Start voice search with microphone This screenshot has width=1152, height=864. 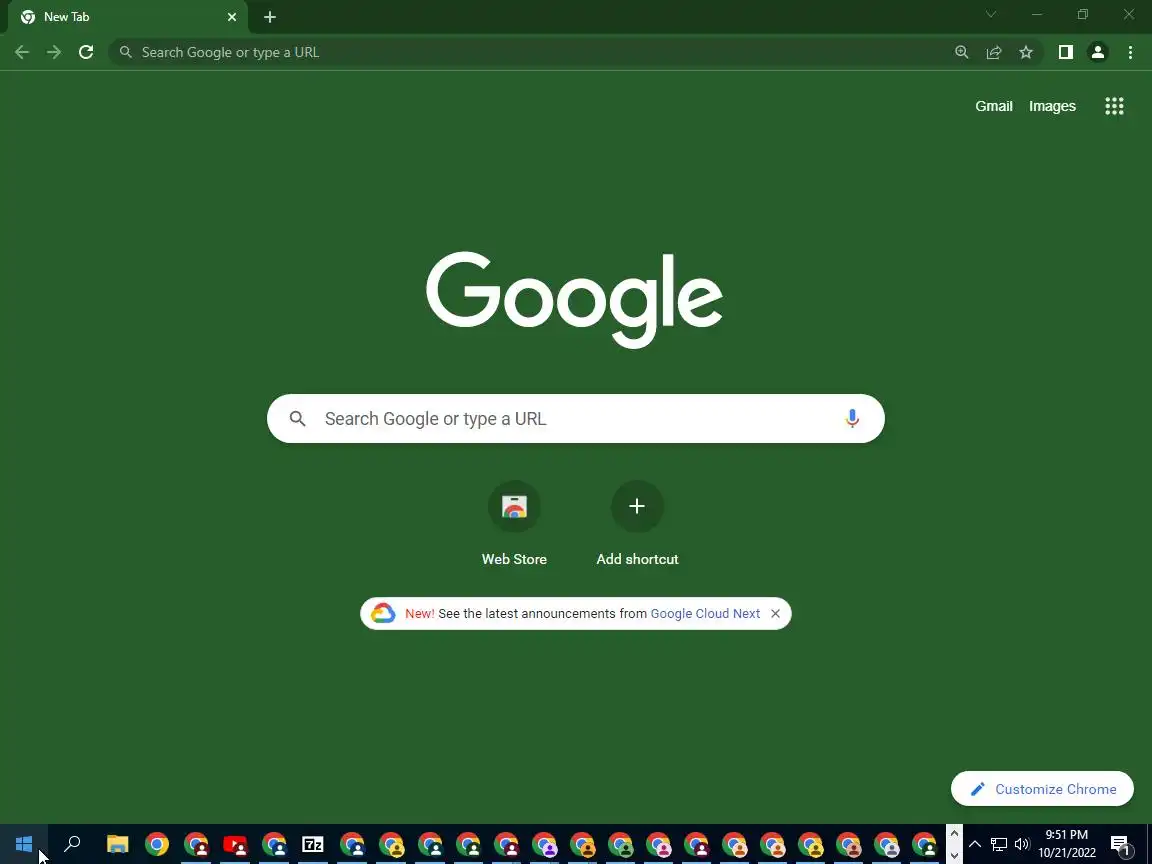point(852,419)
